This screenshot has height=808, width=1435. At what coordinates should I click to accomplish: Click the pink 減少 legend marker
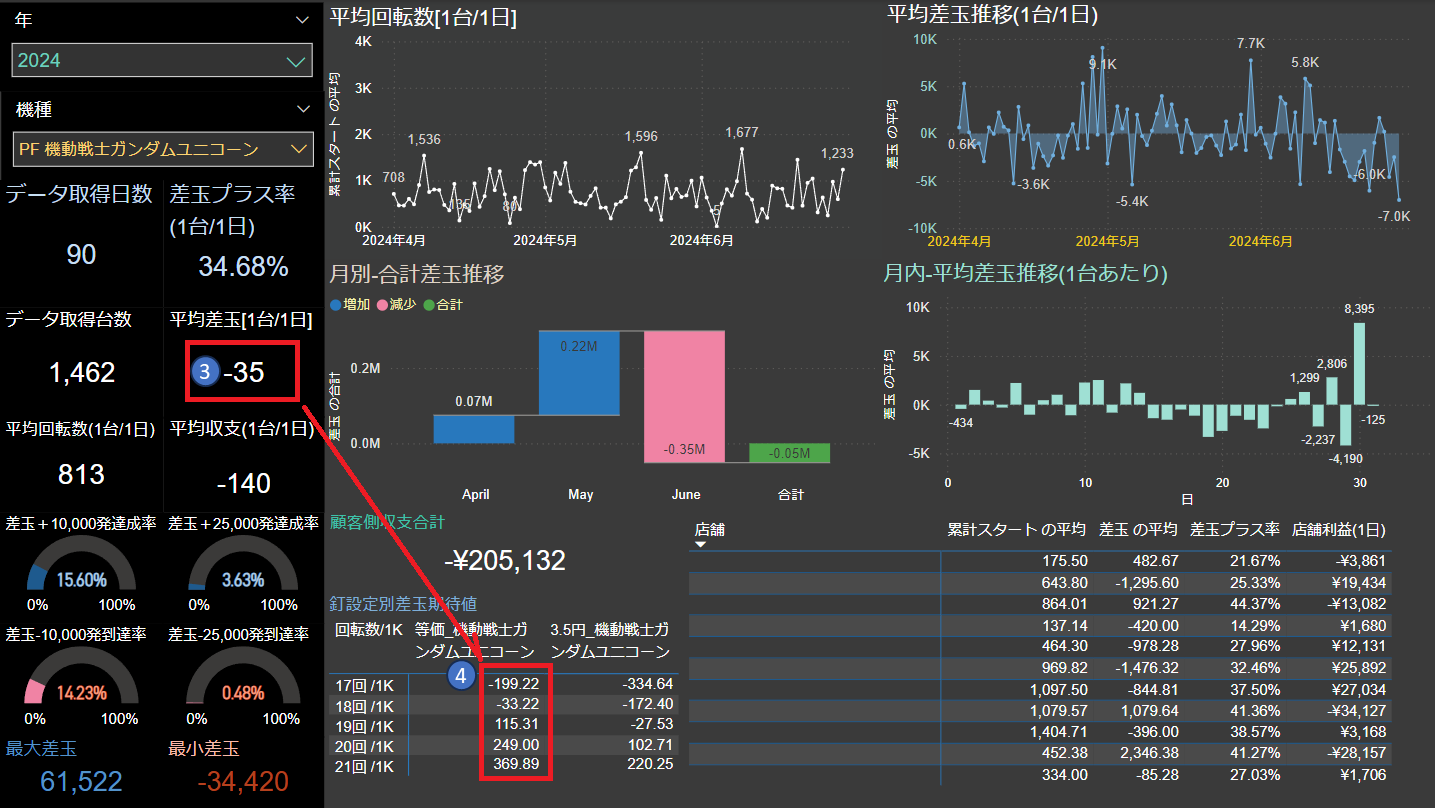click(381, 305)
